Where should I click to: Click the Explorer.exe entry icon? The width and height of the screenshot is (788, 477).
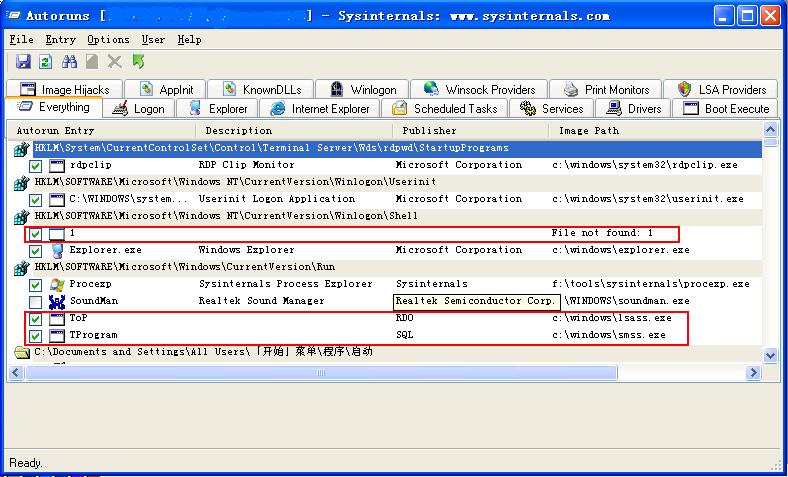pyautogui.click(x=57, y=251)
